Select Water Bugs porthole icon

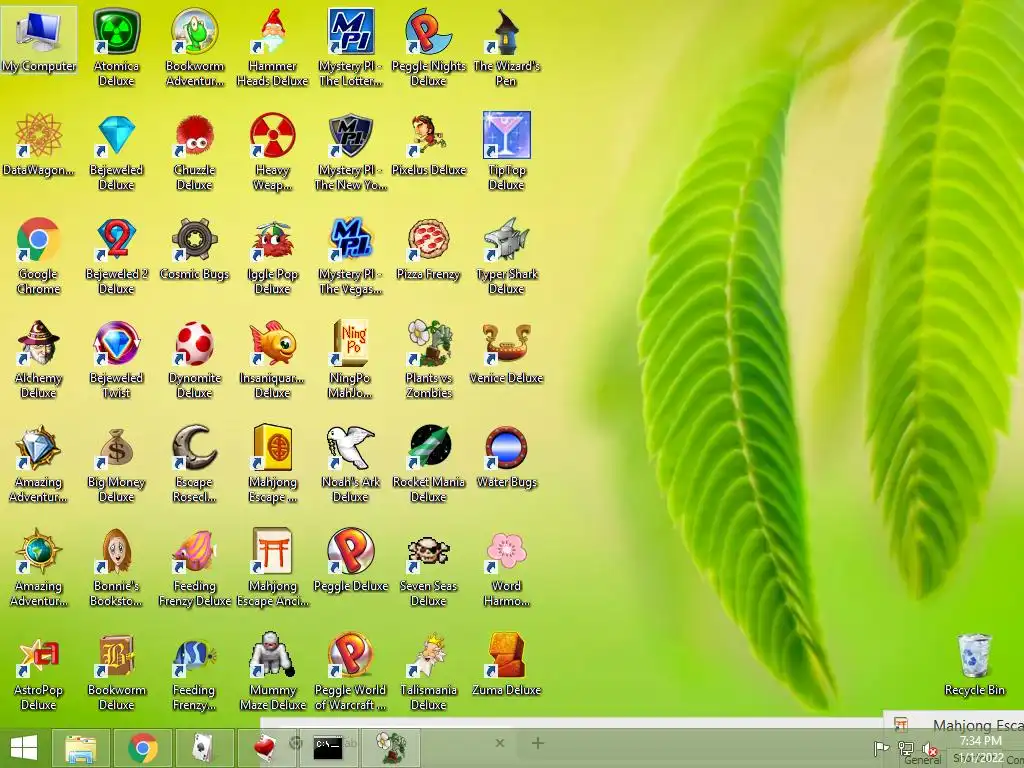(506, 456)
